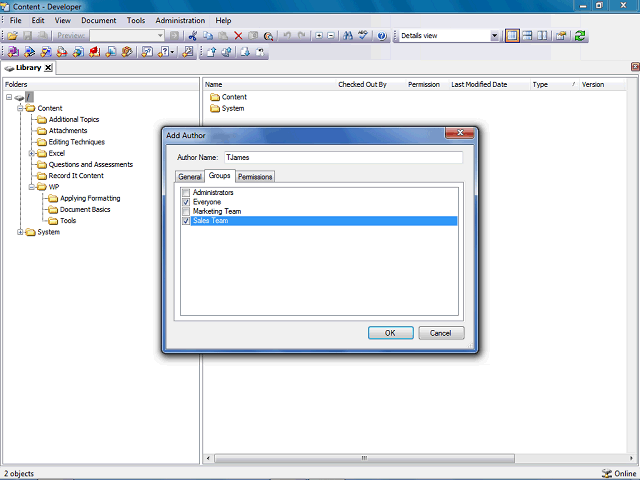Click the red book new glossary icon
The height and width of the screenshot is (480, 640).
point(95,52)
